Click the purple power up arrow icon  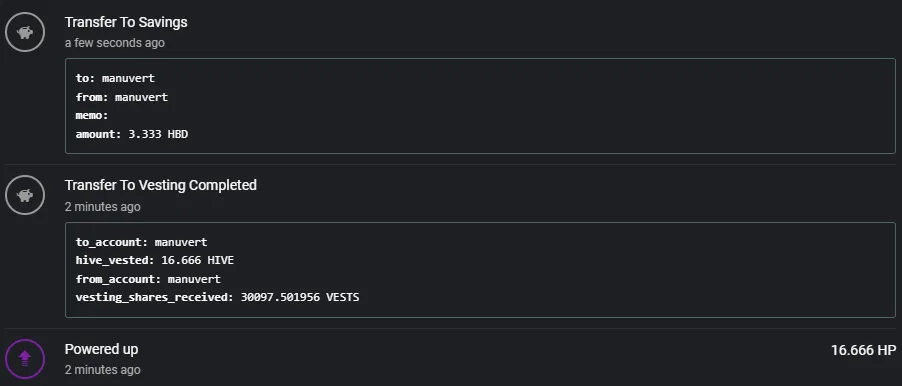[25, 359]
